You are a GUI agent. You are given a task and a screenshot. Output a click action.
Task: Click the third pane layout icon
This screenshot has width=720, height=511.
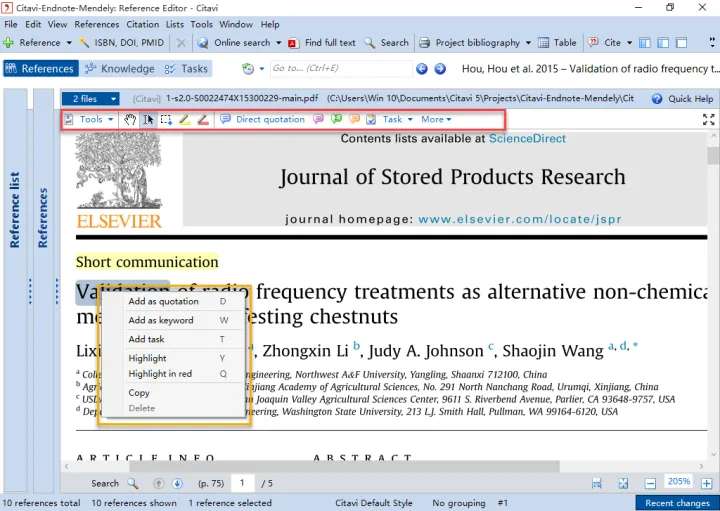(x=681, y=43)
